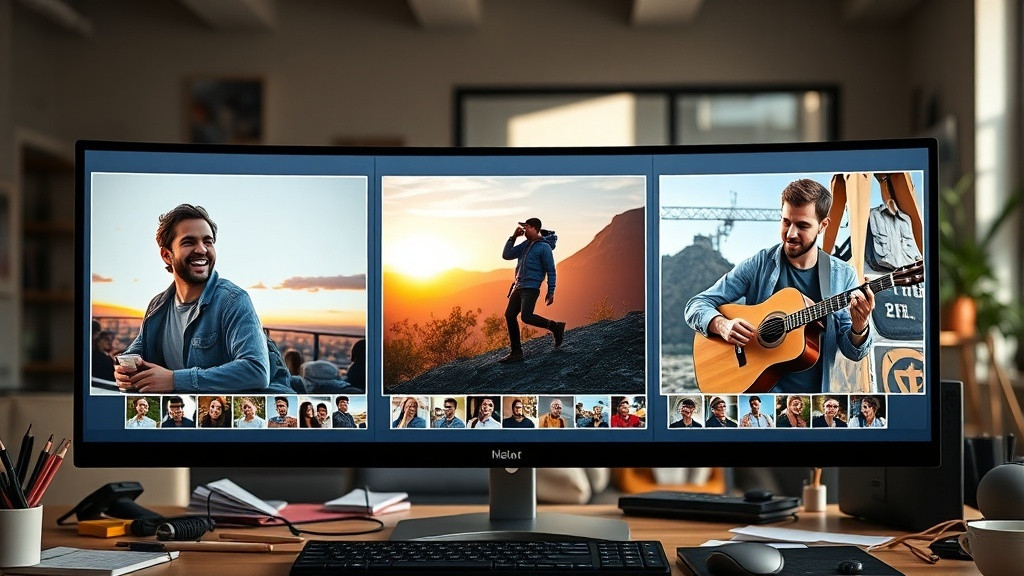This screenshot has height=576, width=1024.
Task: Open the large sunset hiker silhouette photo
Action: (513, 285)
